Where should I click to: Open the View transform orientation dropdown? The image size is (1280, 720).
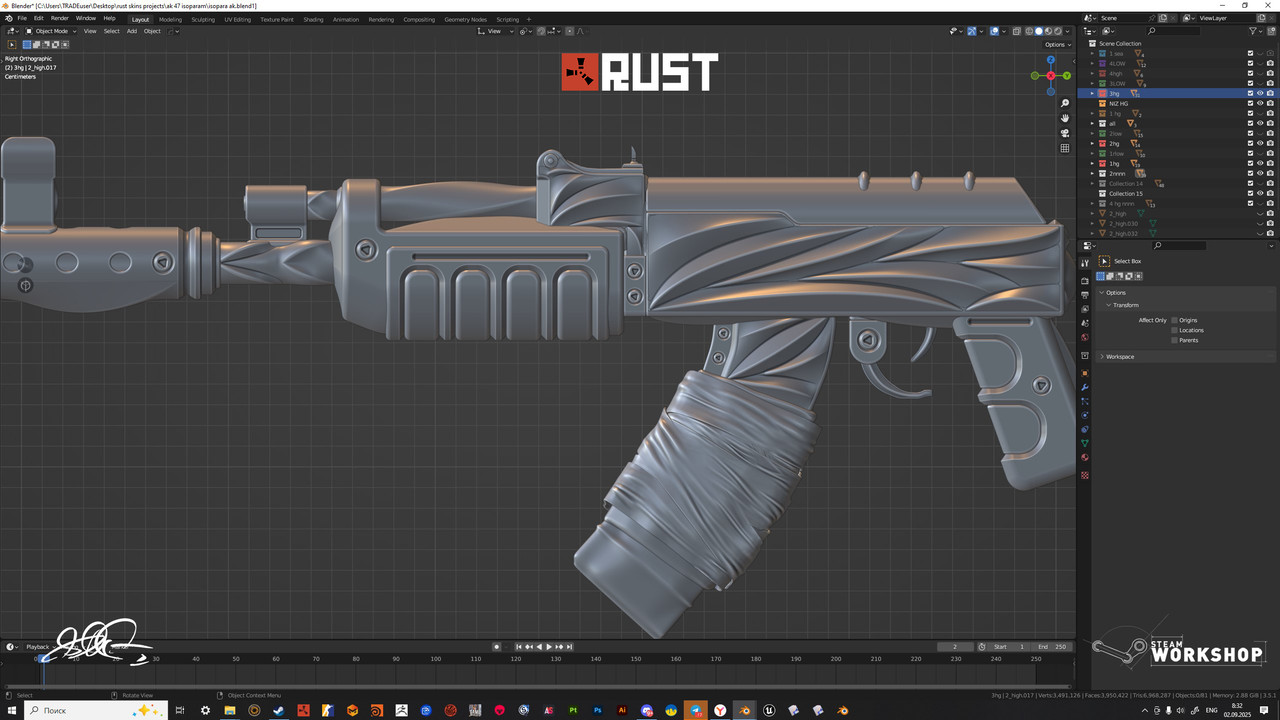coord(497,31)
